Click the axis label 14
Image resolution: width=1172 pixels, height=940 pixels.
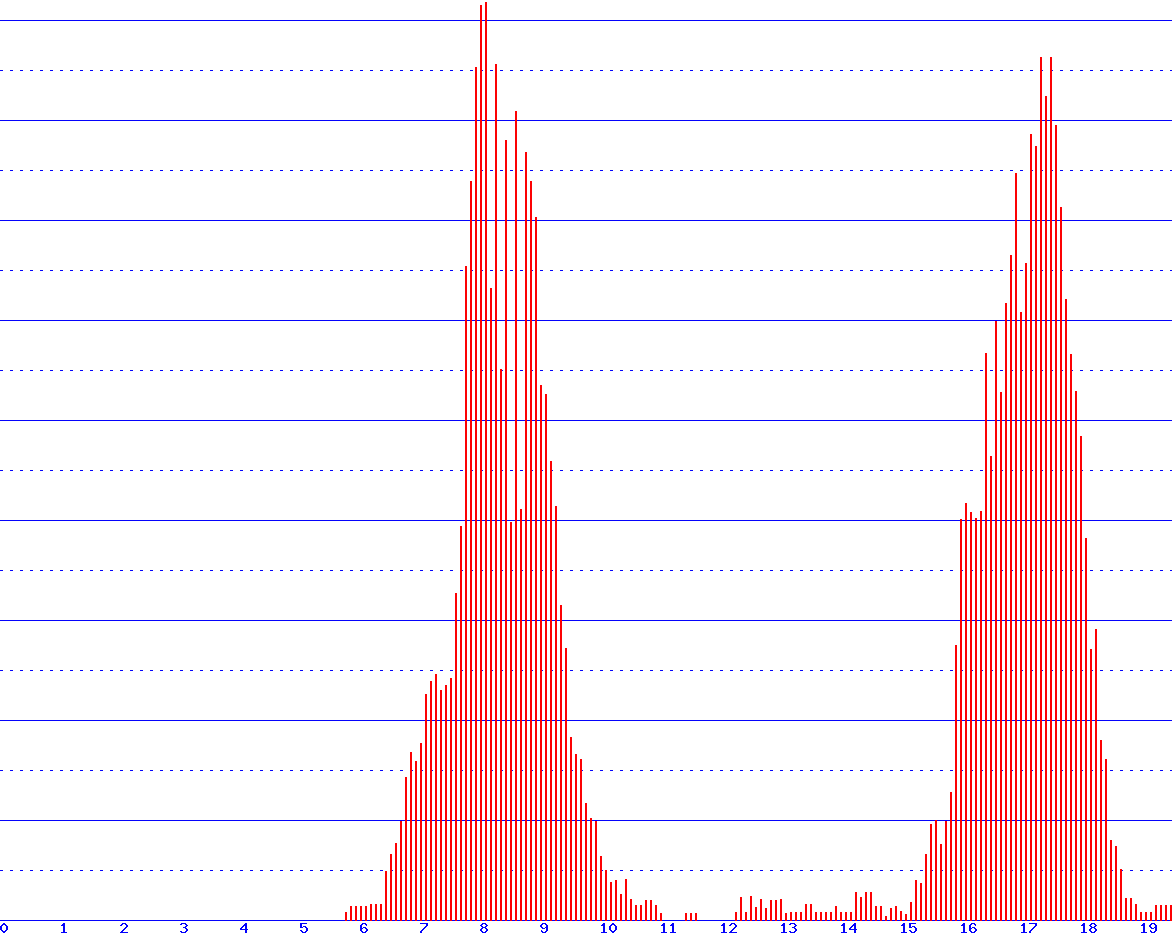click(x=848, y=929)
